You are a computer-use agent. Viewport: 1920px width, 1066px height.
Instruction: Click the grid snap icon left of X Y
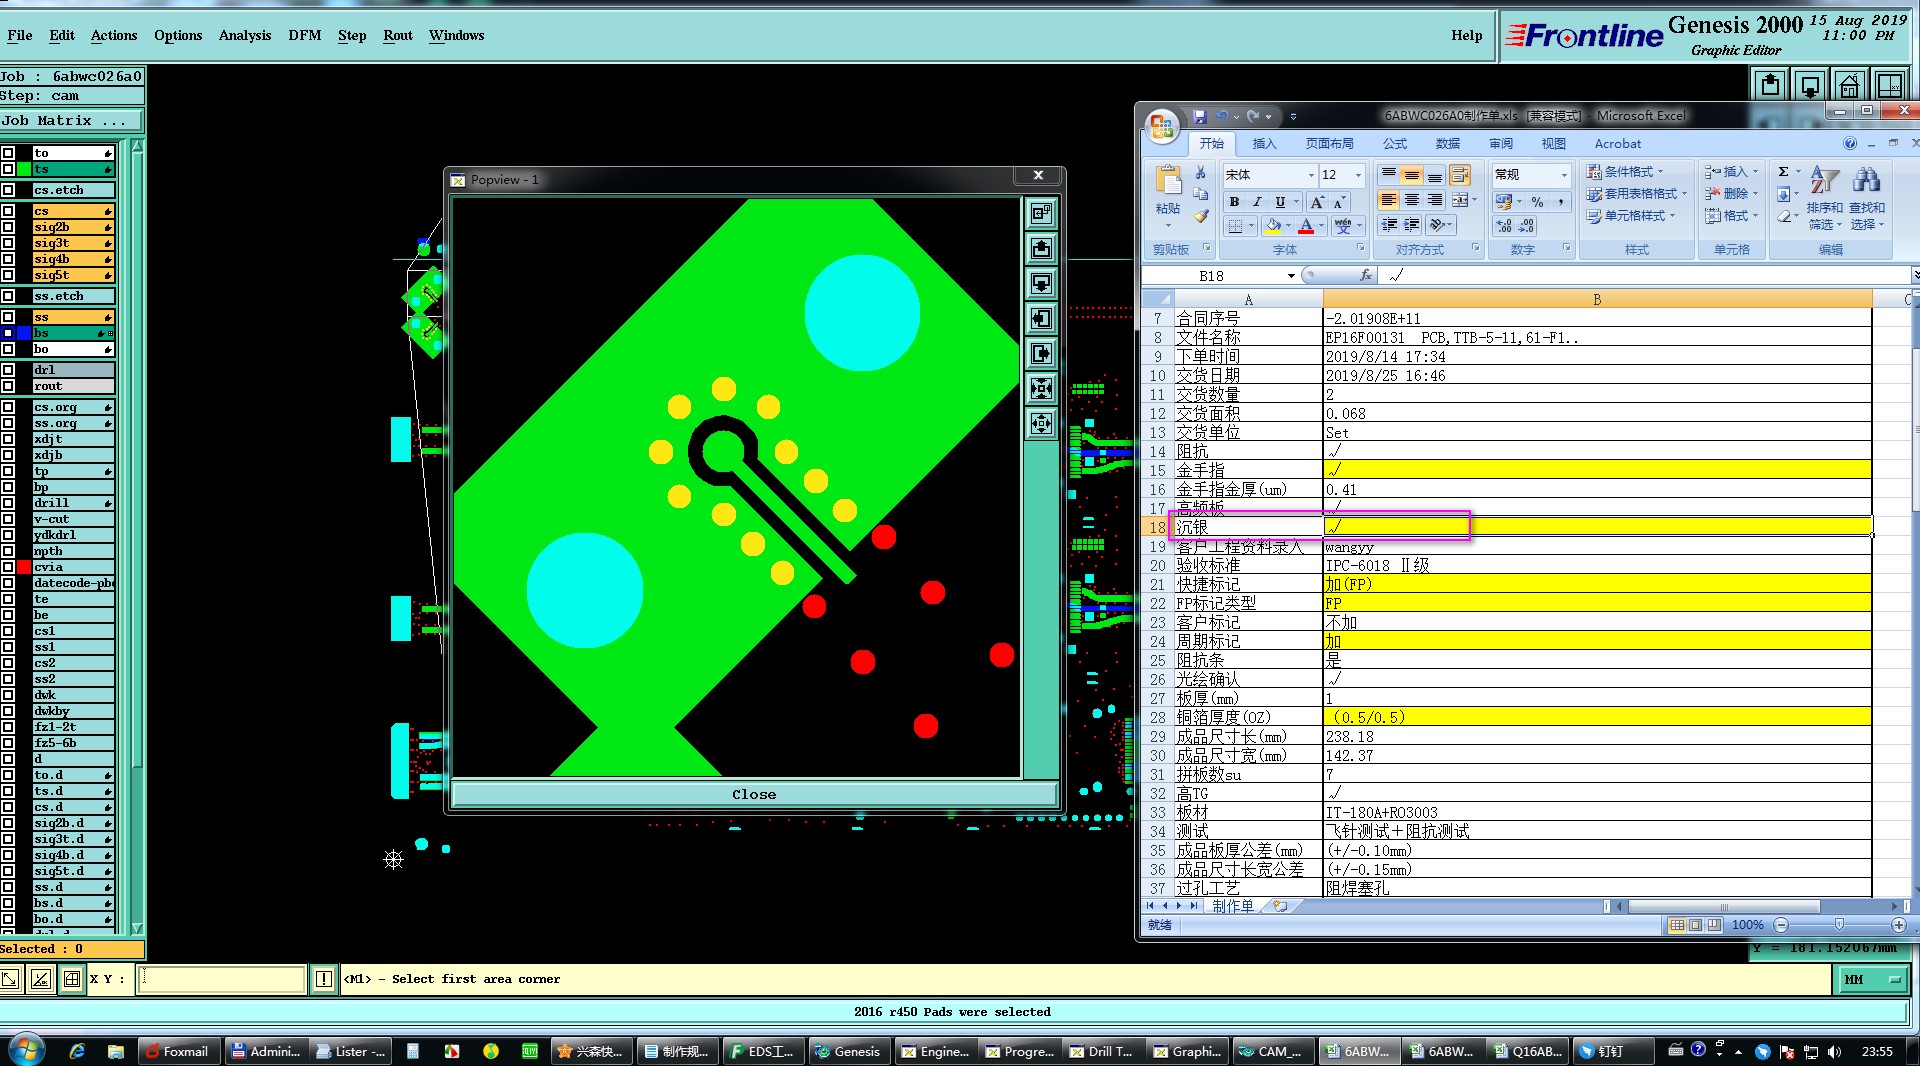(x=72, y=979)
